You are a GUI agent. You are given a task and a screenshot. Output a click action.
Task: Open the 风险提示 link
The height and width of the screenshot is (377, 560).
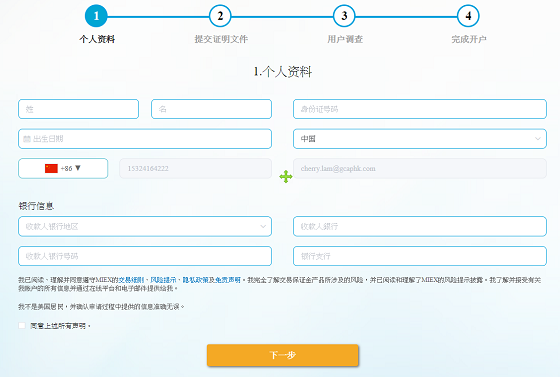point(163,280)
